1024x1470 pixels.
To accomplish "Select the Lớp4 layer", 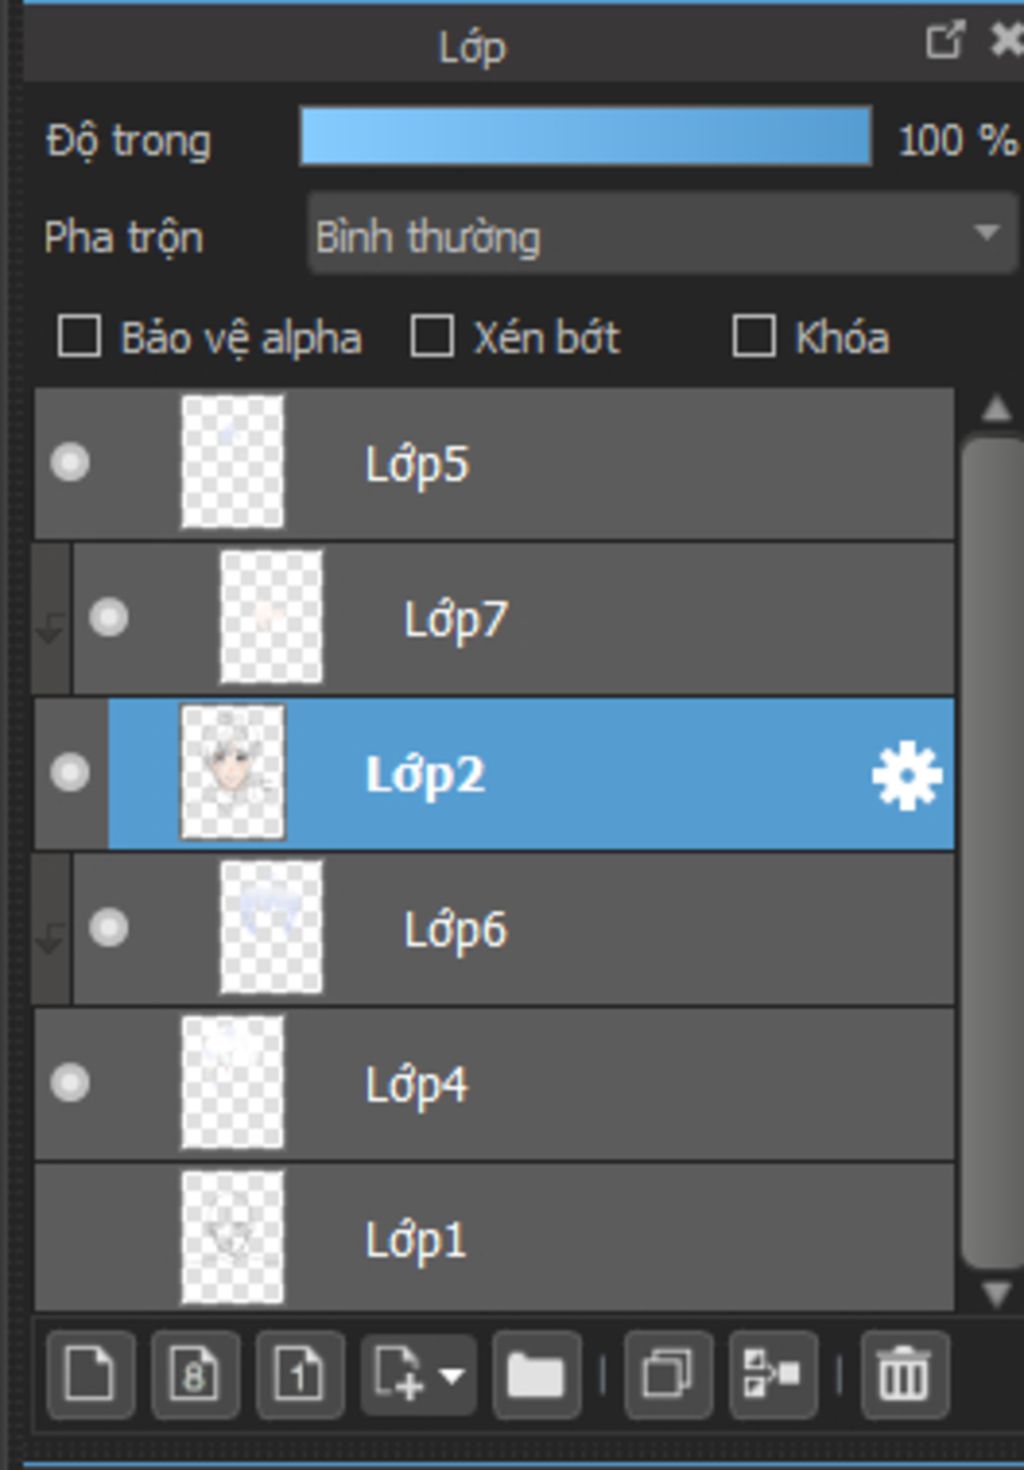I will click(495, 1084).
